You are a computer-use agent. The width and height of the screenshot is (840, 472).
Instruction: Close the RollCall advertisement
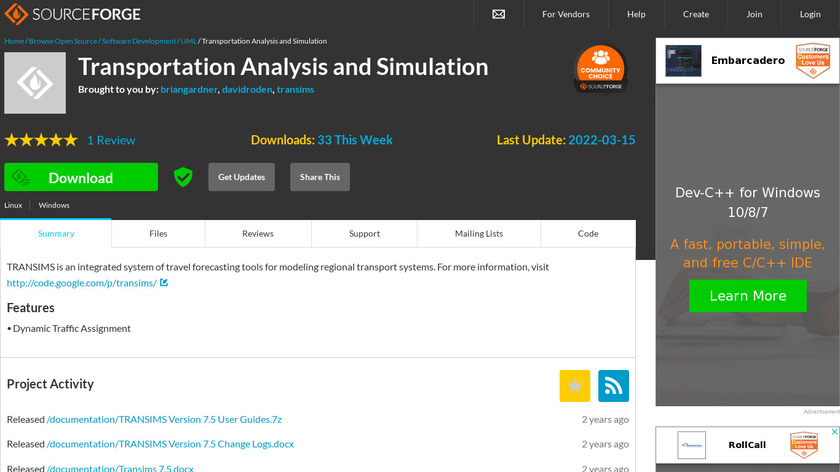pyautogui.click(x=834, y=432)
